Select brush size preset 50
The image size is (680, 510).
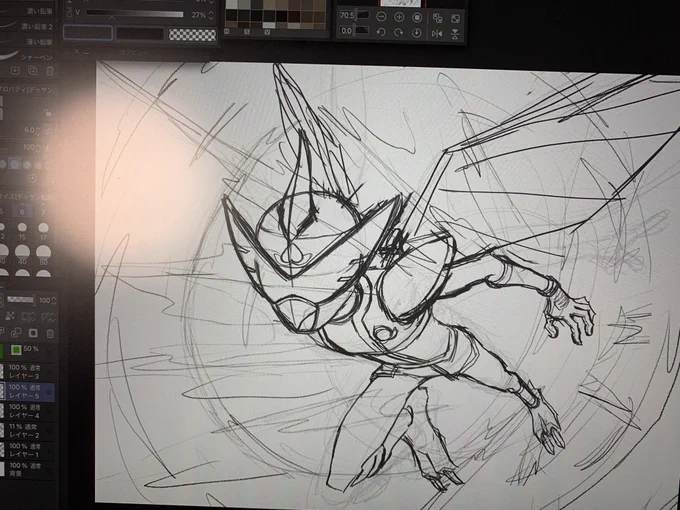pos(43,255)
